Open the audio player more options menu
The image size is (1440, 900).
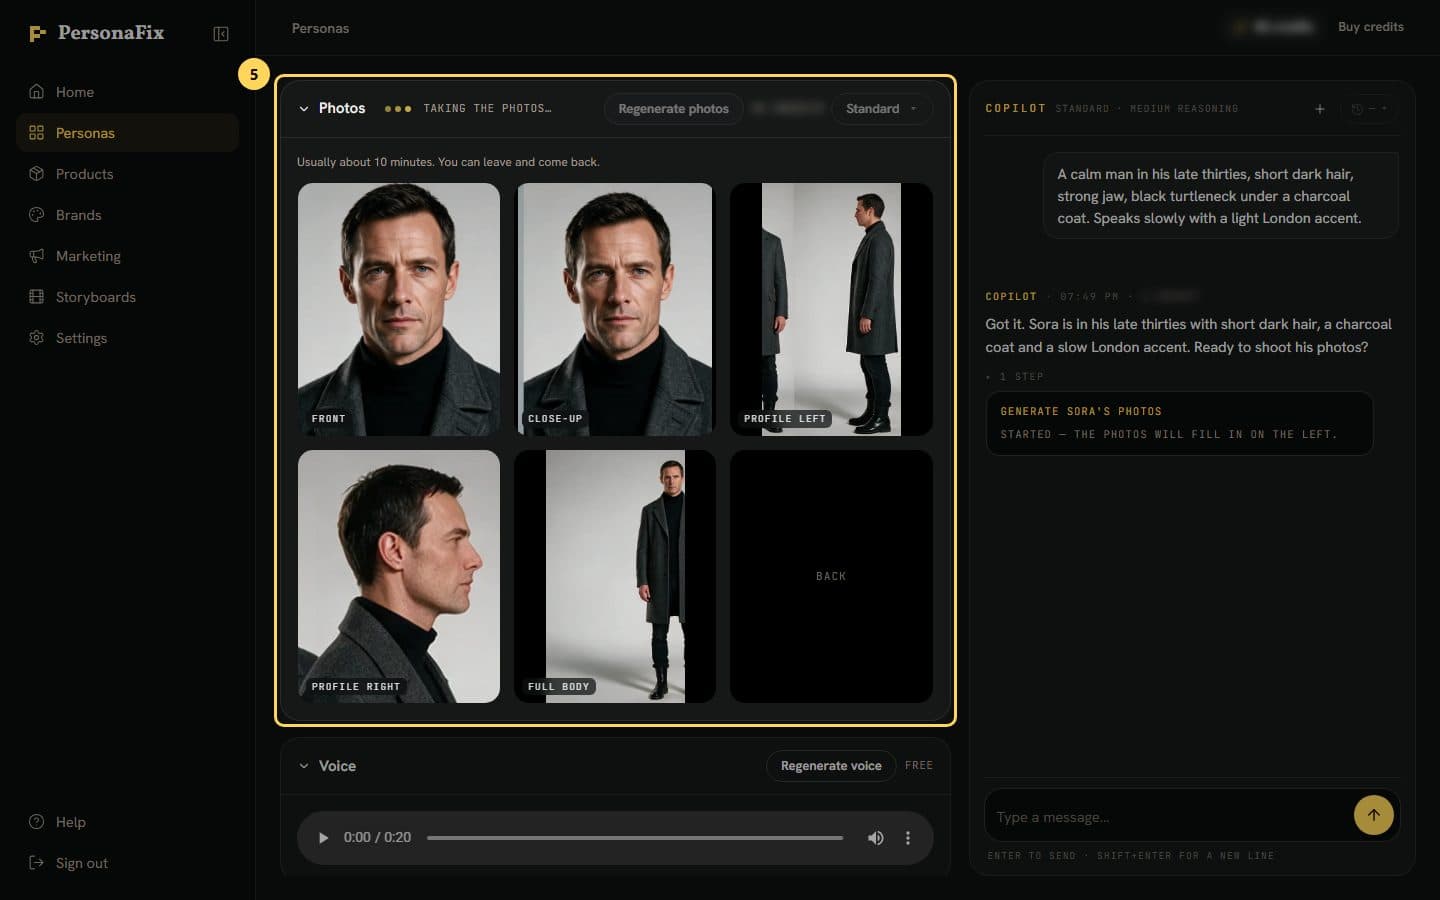tap(908, 838)
